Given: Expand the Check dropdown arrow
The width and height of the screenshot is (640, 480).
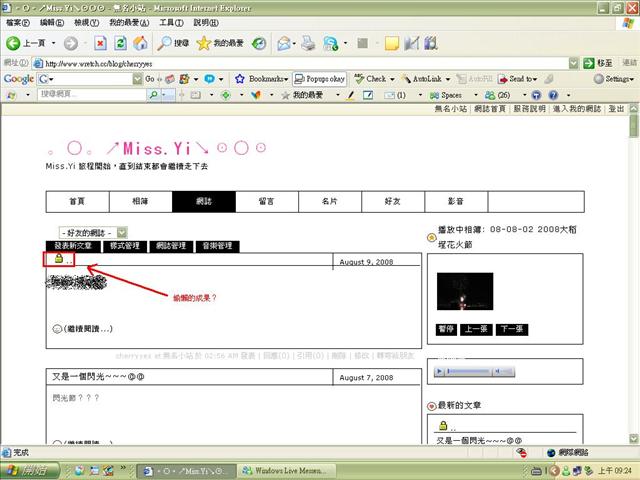Looking at the screenshot, I should 392,79.
